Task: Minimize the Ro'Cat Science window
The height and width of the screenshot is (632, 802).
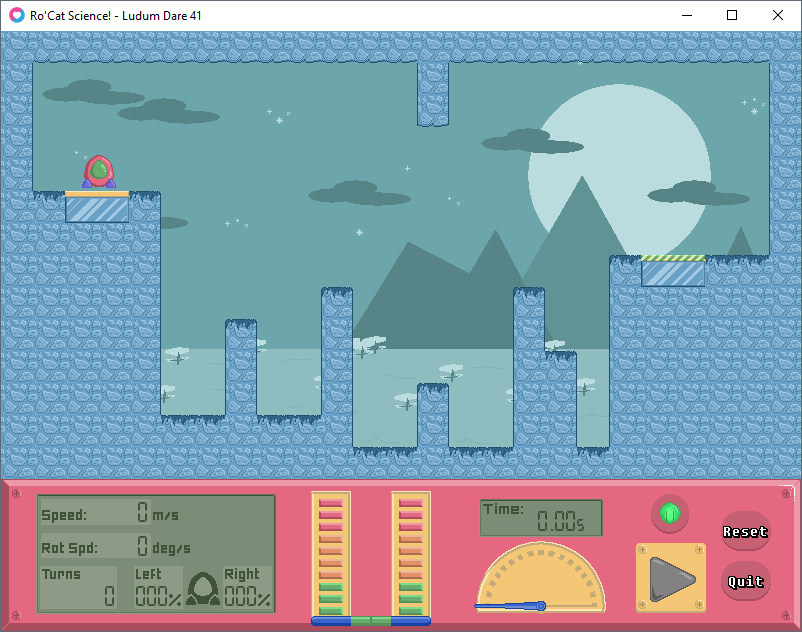Action: pos(687,15)
